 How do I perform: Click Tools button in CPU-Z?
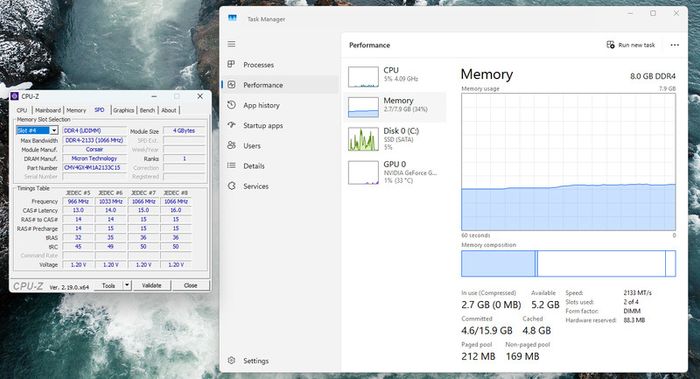(108, 286)
